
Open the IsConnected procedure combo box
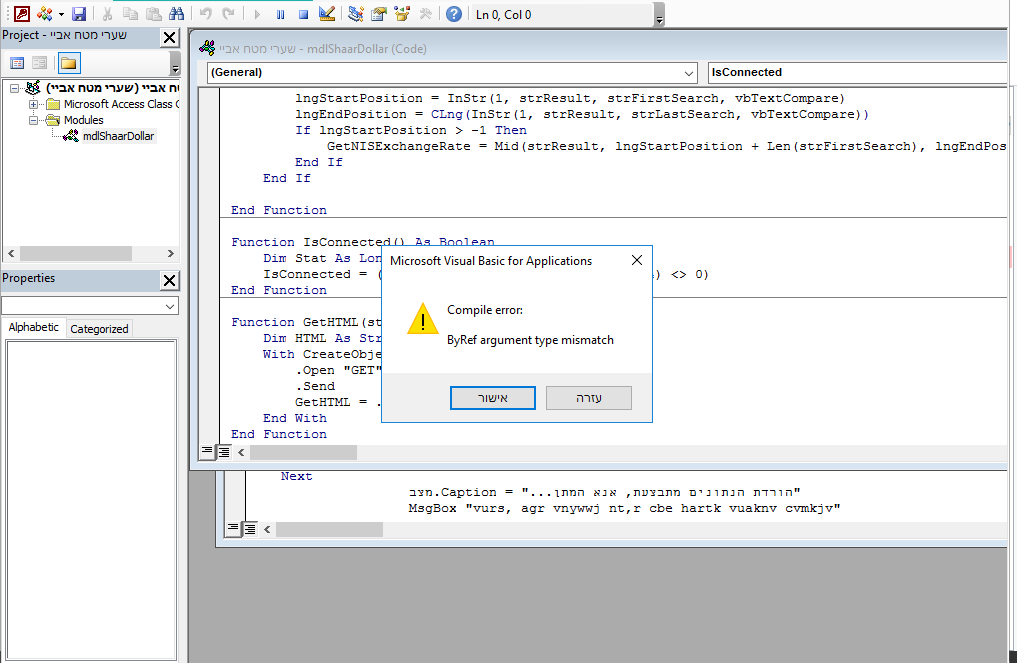click(x=857, y=73)
